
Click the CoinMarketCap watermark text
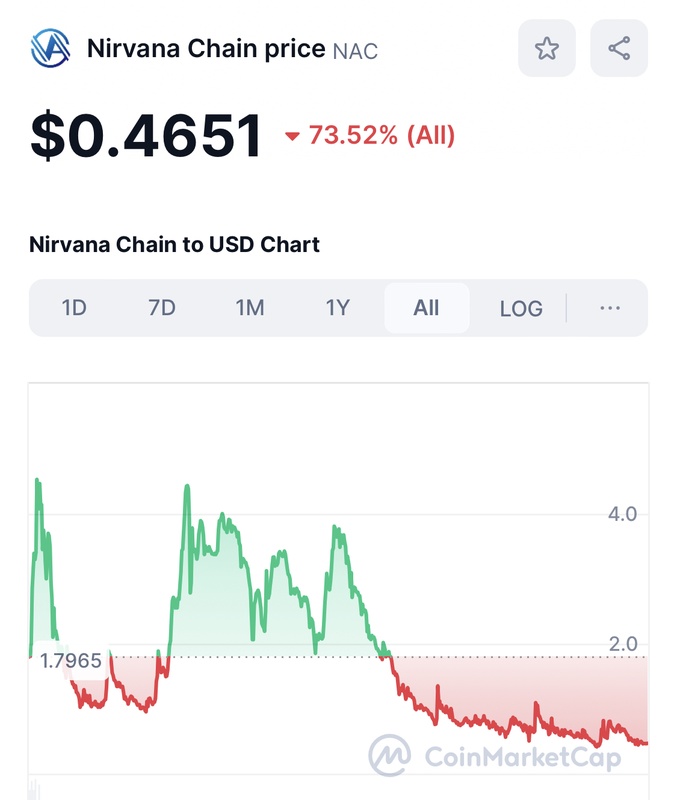[523, 757]
